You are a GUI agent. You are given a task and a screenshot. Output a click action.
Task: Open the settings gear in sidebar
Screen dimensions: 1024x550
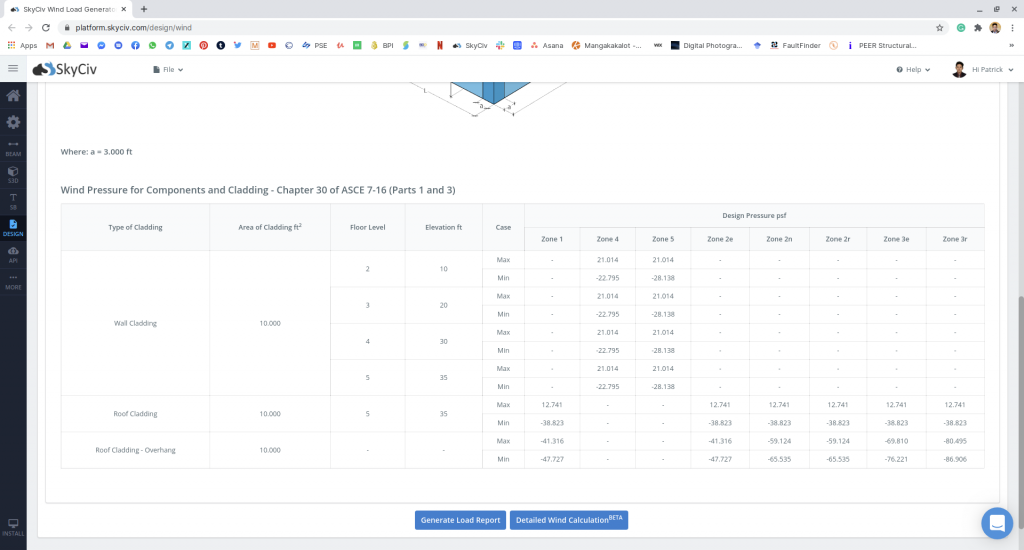13,122
